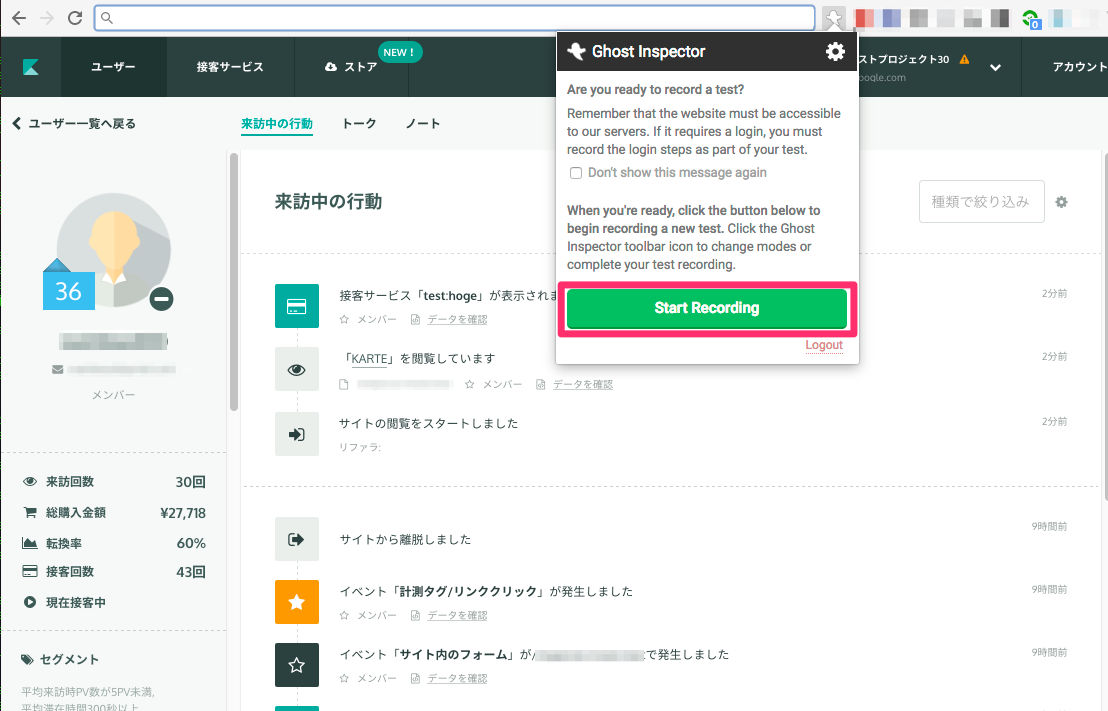The height and width of the screenshot is (711, 1108).
Task: Focus the browser address bar
Action: coord(454,18)
